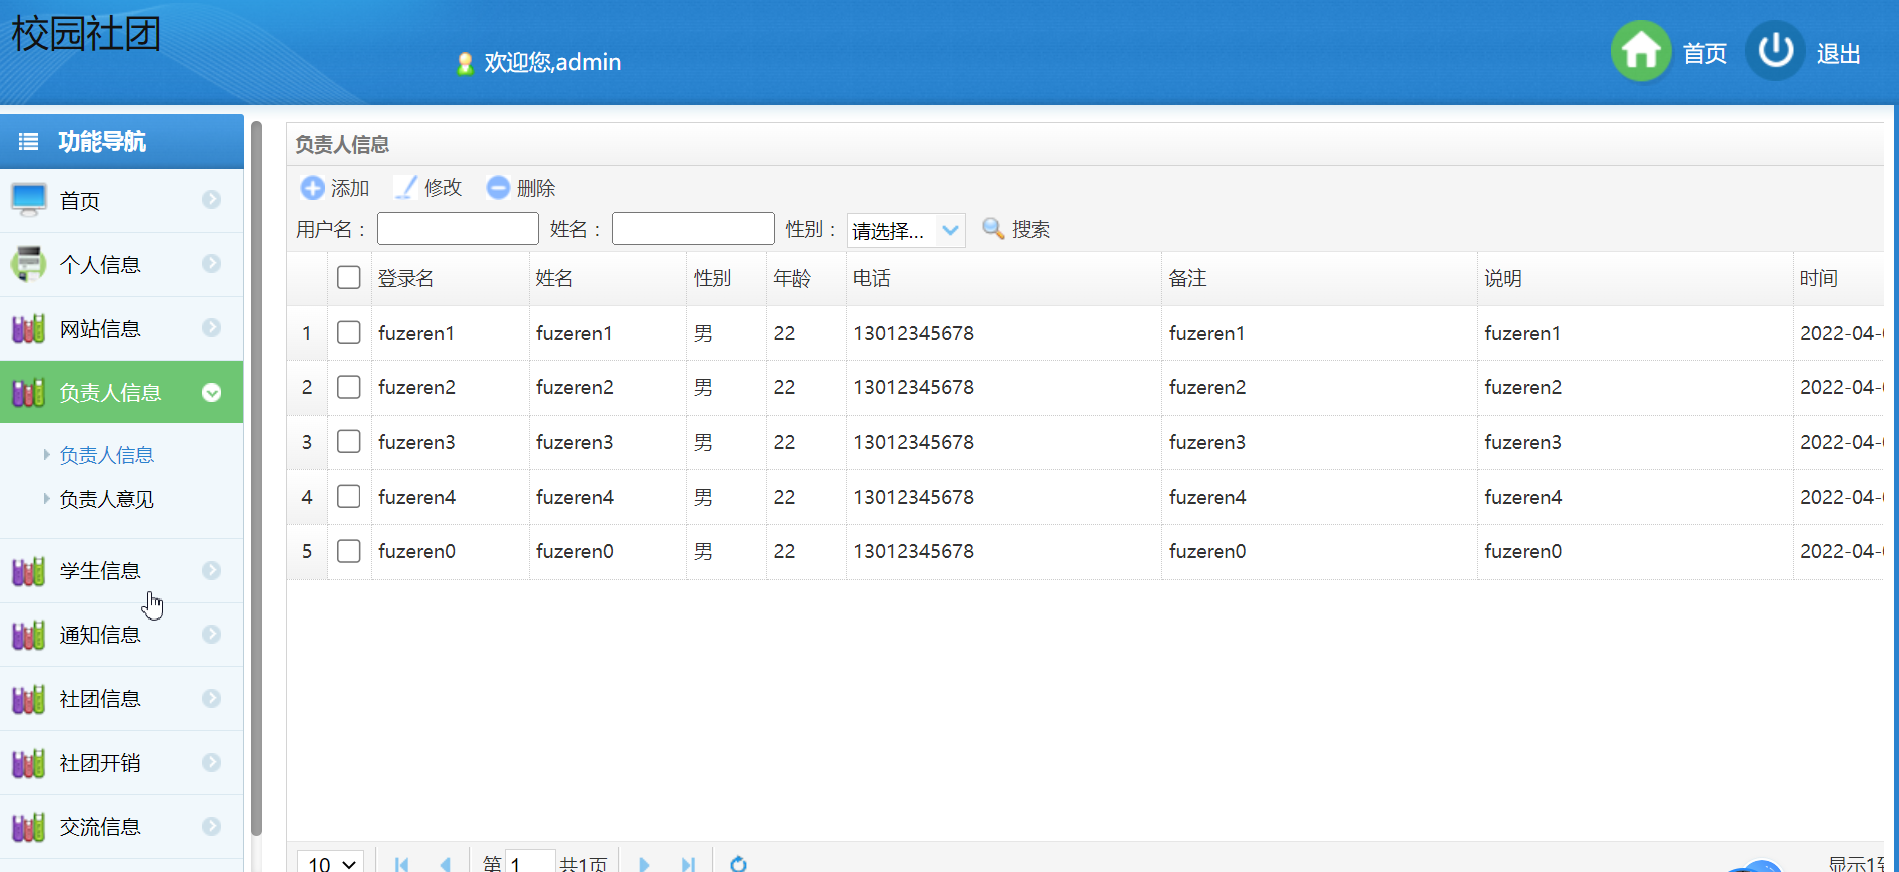This screenshot has width=1899, height=872.
Task: Go to next page arrow icon
Action: pos(644,863)
